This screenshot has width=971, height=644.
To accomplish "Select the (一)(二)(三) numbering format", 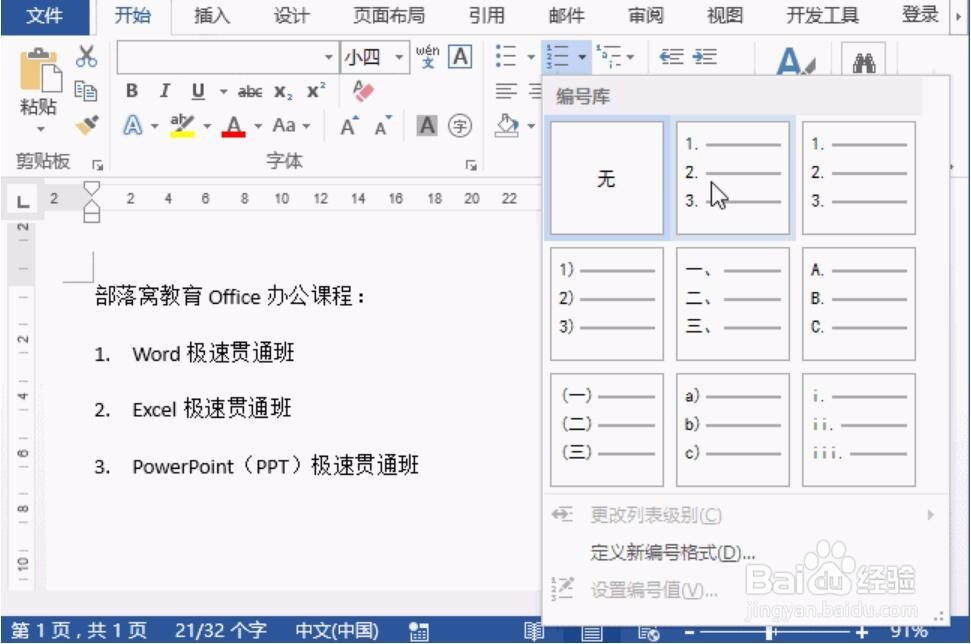I will (x=607, y=430).
